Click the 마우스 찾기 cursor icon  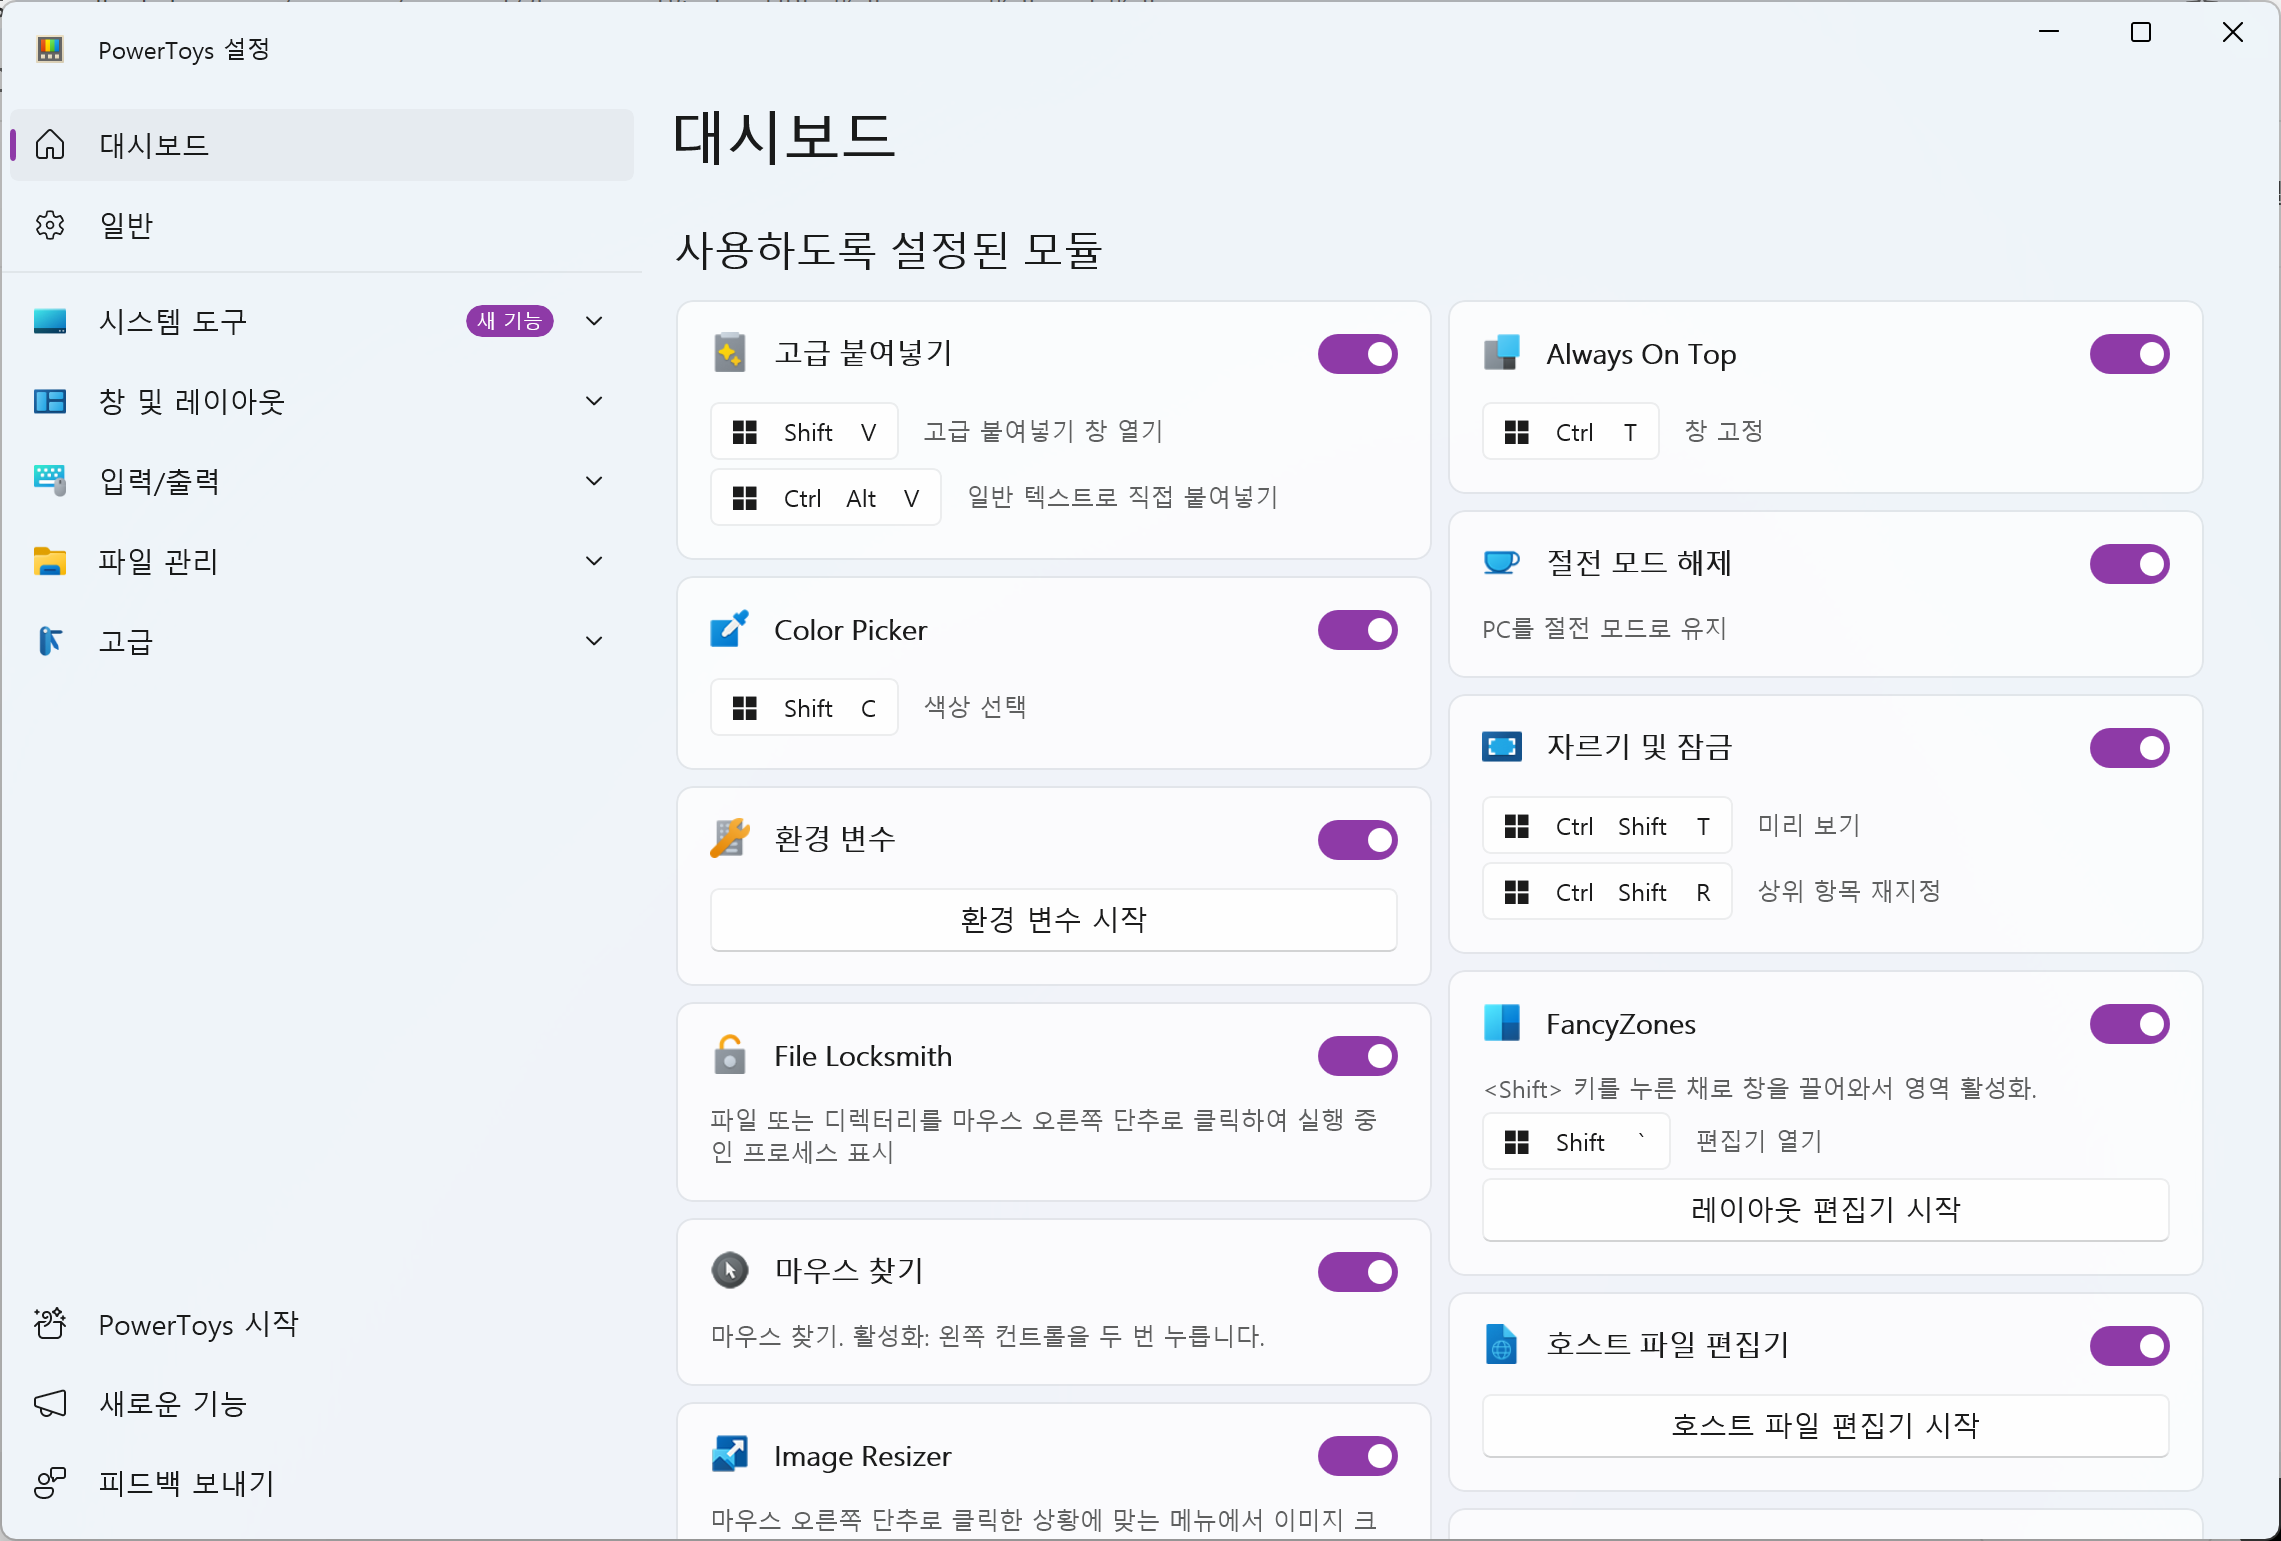pyautogui.click(x=729, y=1270)
